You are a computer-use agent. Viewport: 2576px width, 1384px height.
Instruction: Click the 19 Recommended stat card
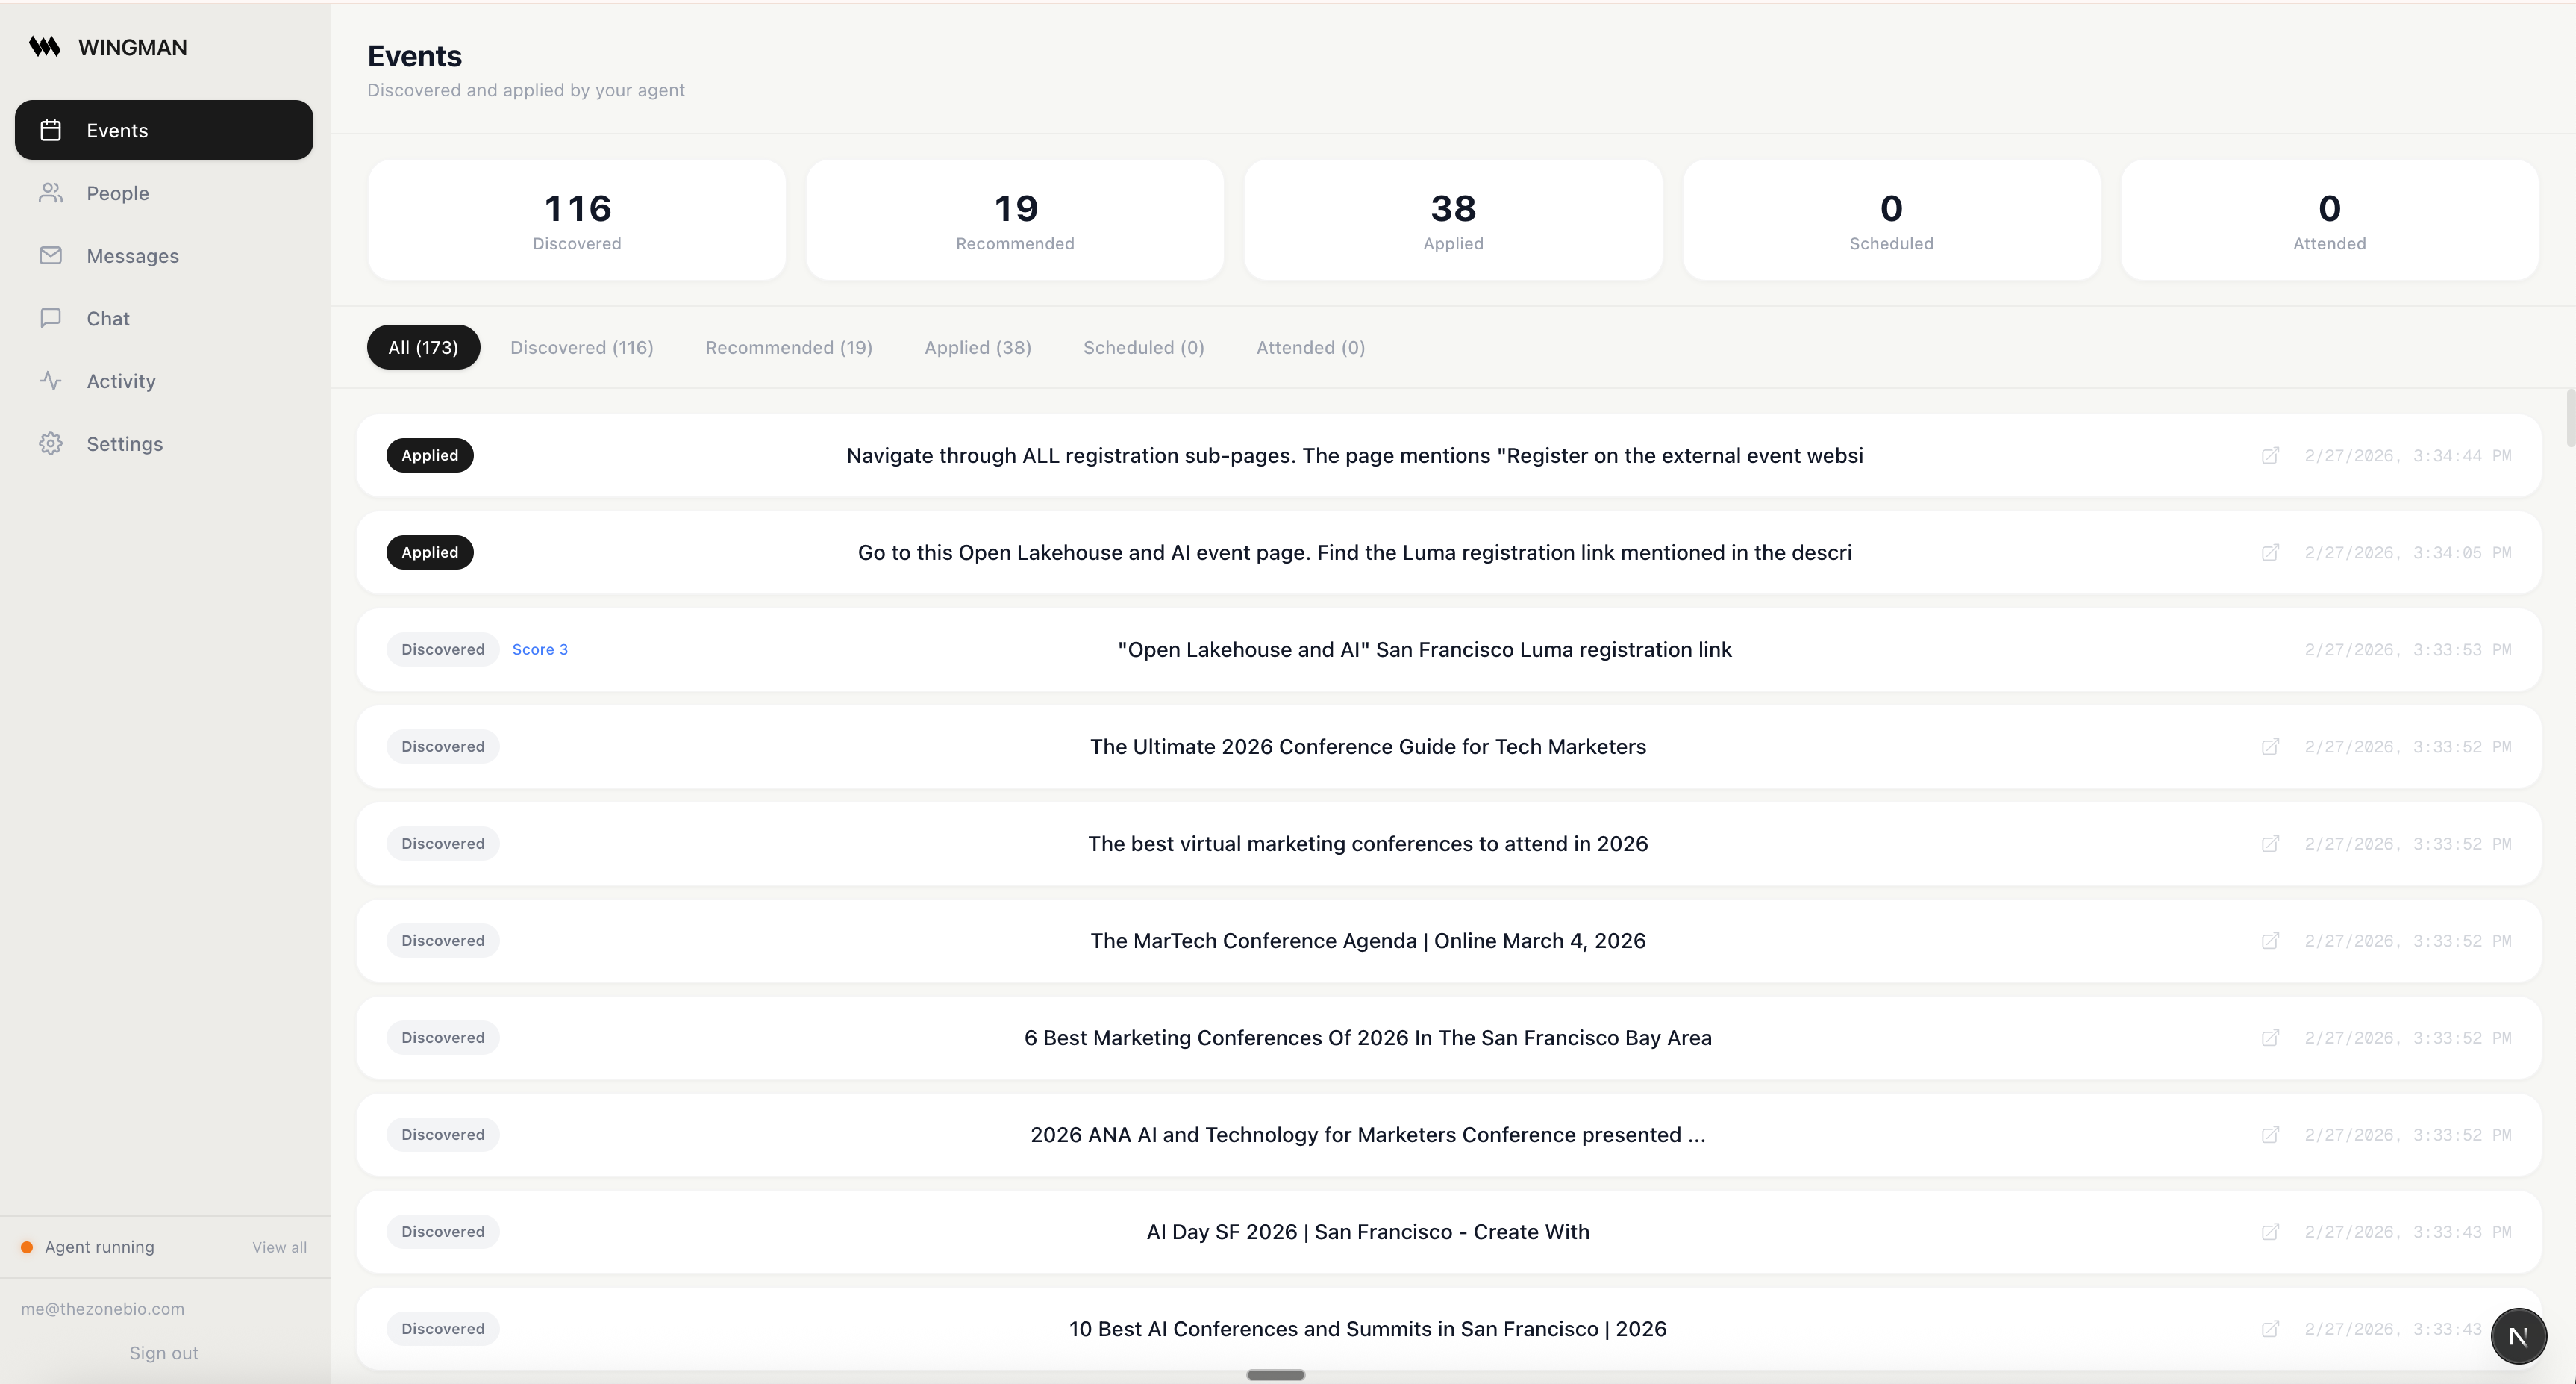coord(1014,220)
